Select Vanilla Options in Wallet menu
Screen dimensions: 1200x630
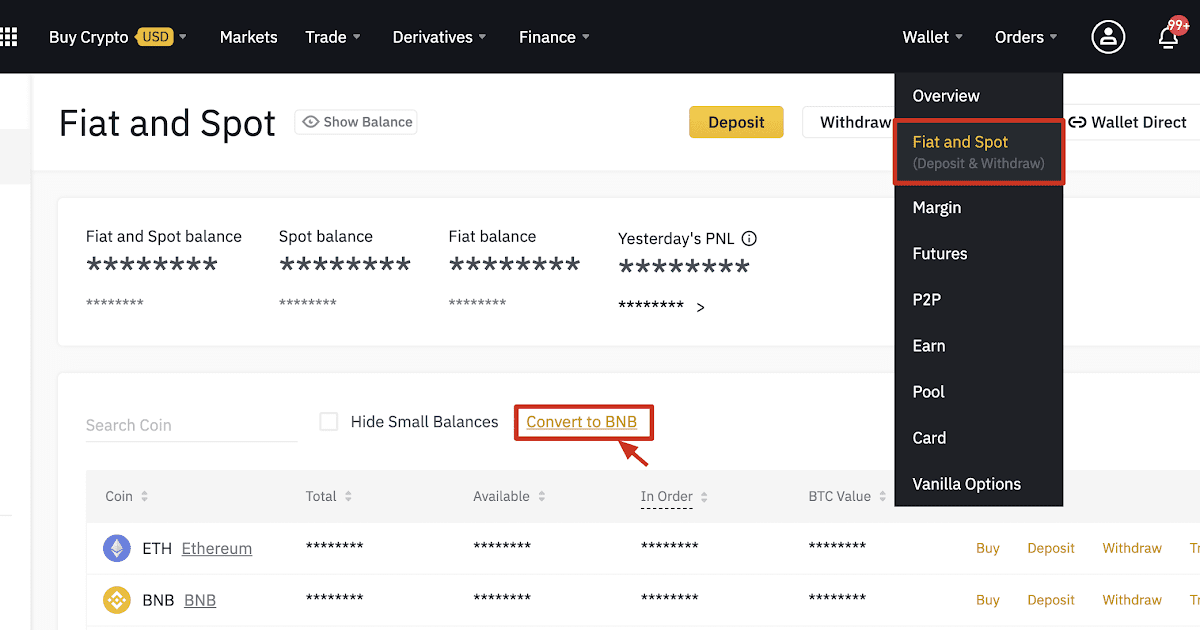click(x=979, y=484)
